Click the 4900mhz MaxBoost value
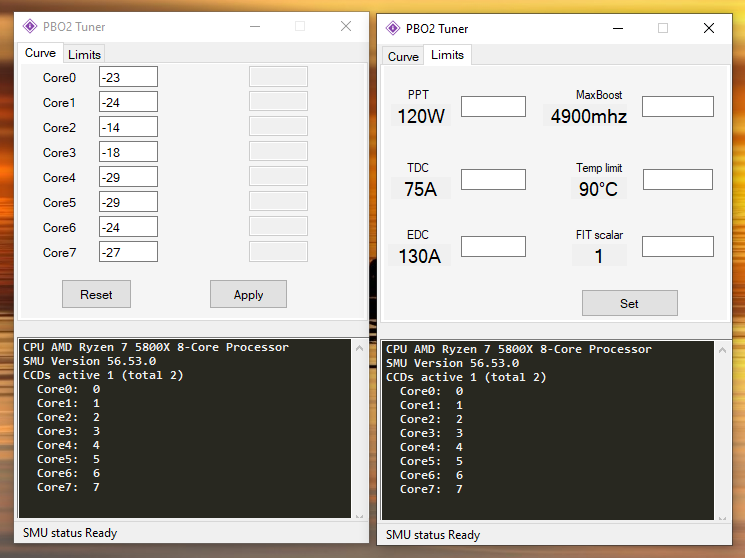 click(x=589, y=116)
